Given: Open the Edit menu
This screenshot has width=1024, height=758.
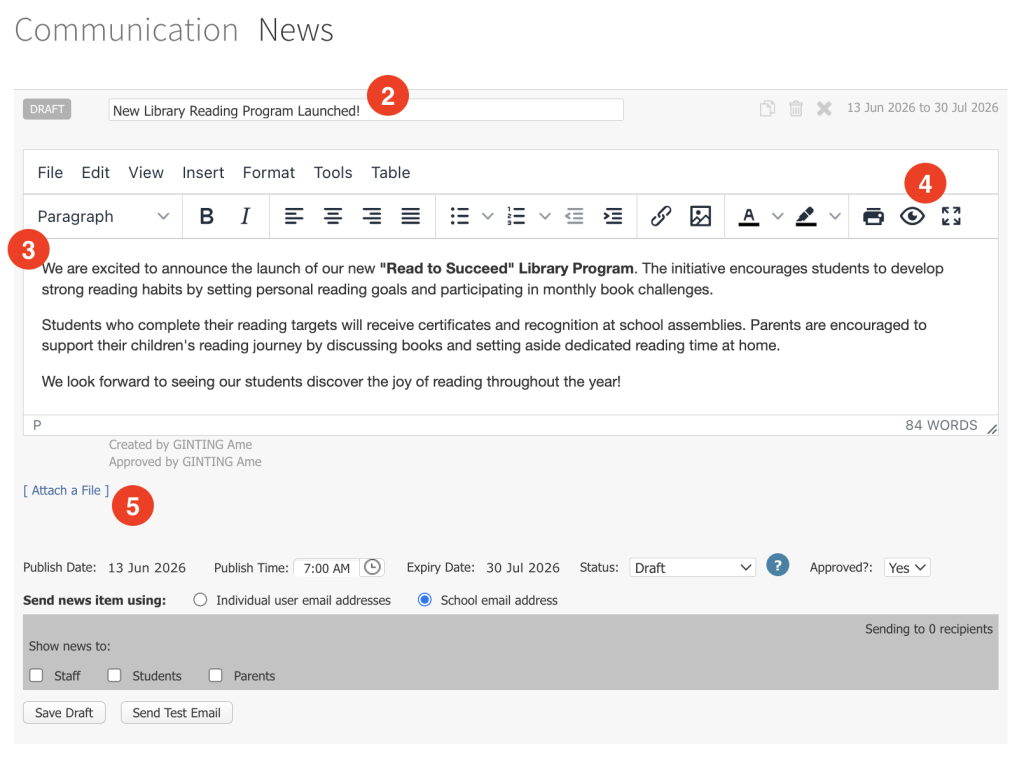Looking at the screenshot, I should tap(95, 172).
